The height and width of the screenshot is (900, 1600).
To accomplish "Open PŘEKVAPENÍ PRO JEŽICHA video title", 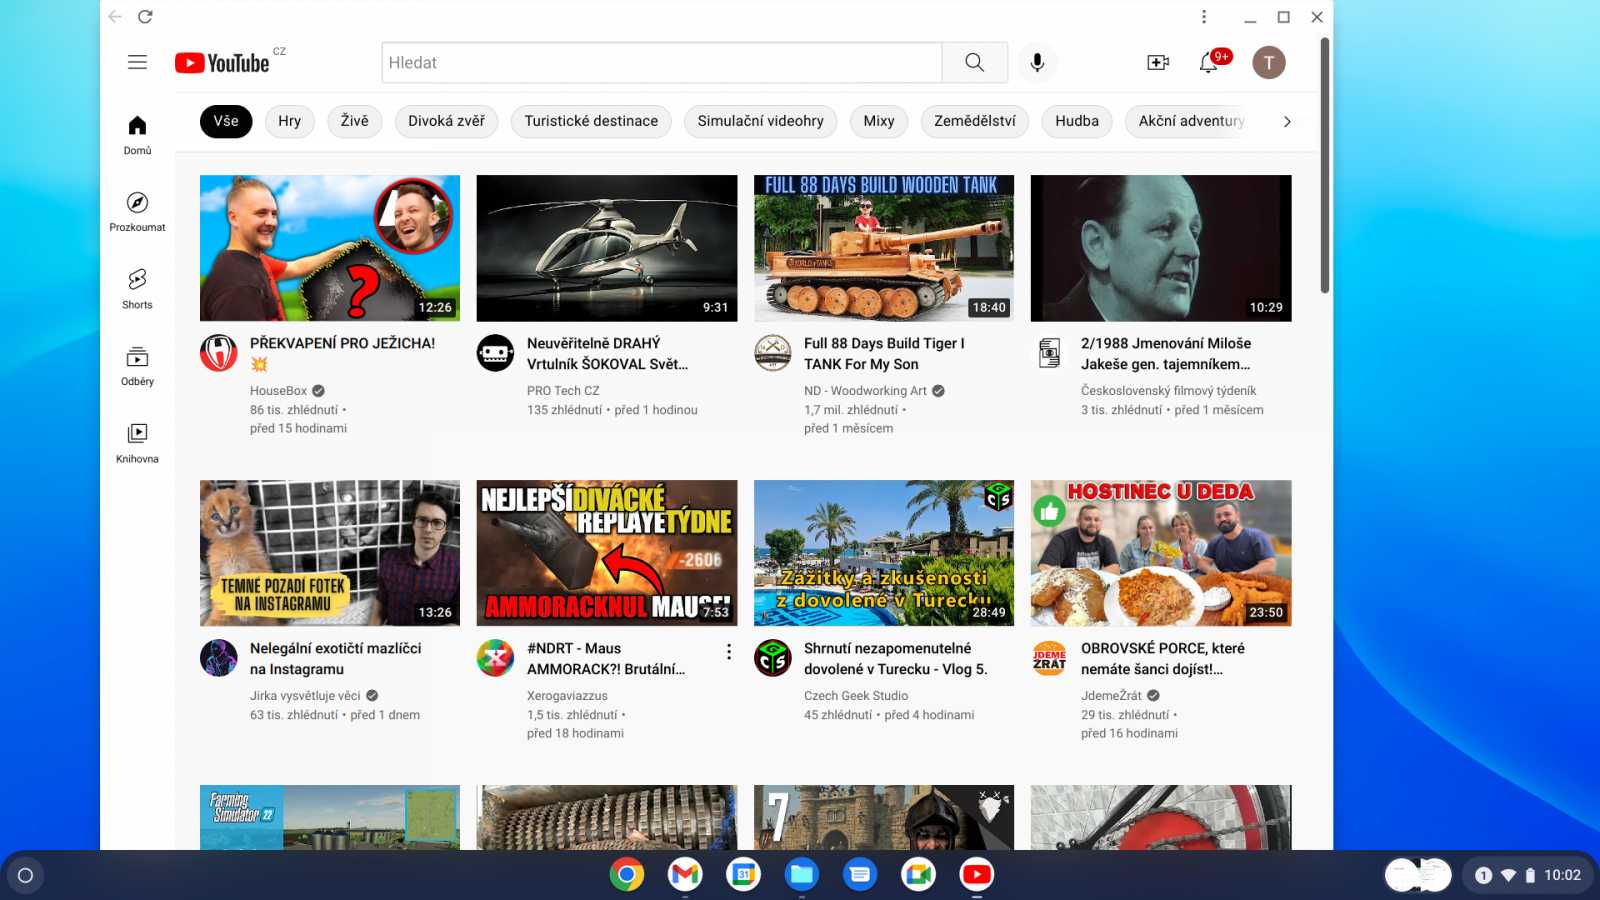I will tap(342, 353).
